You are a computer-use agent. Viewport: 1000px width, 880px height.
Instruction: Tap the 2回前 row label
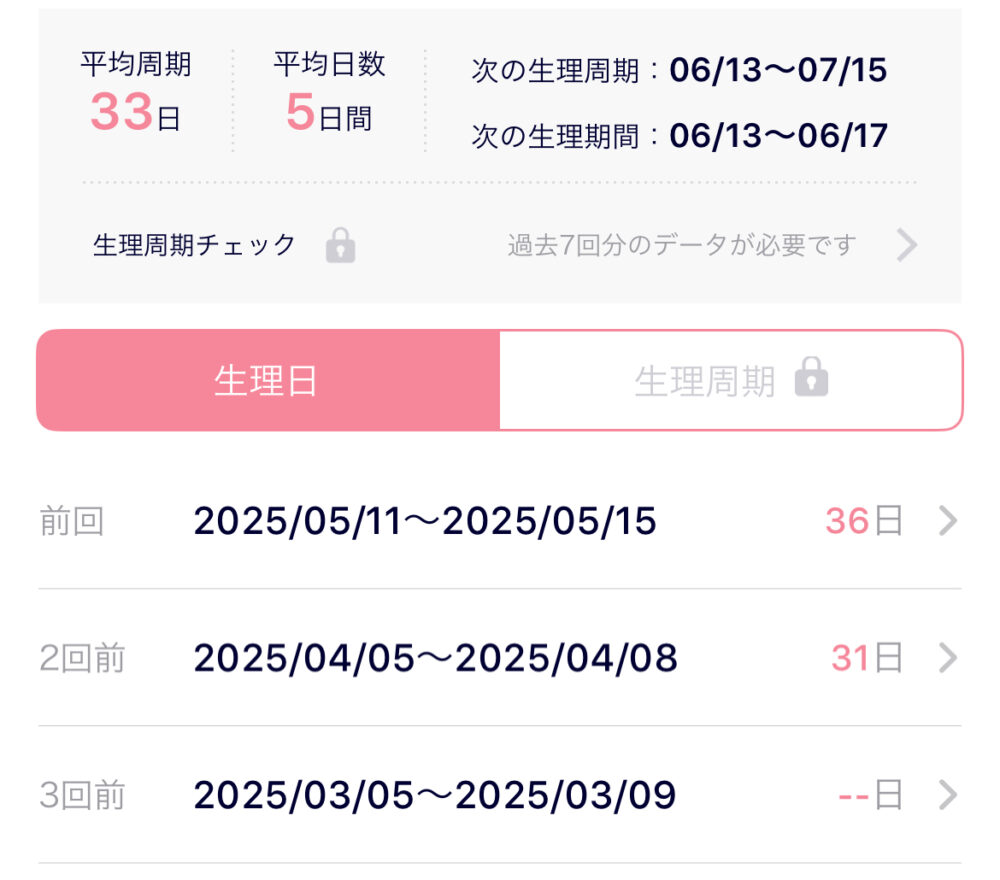tap(82, 658)
